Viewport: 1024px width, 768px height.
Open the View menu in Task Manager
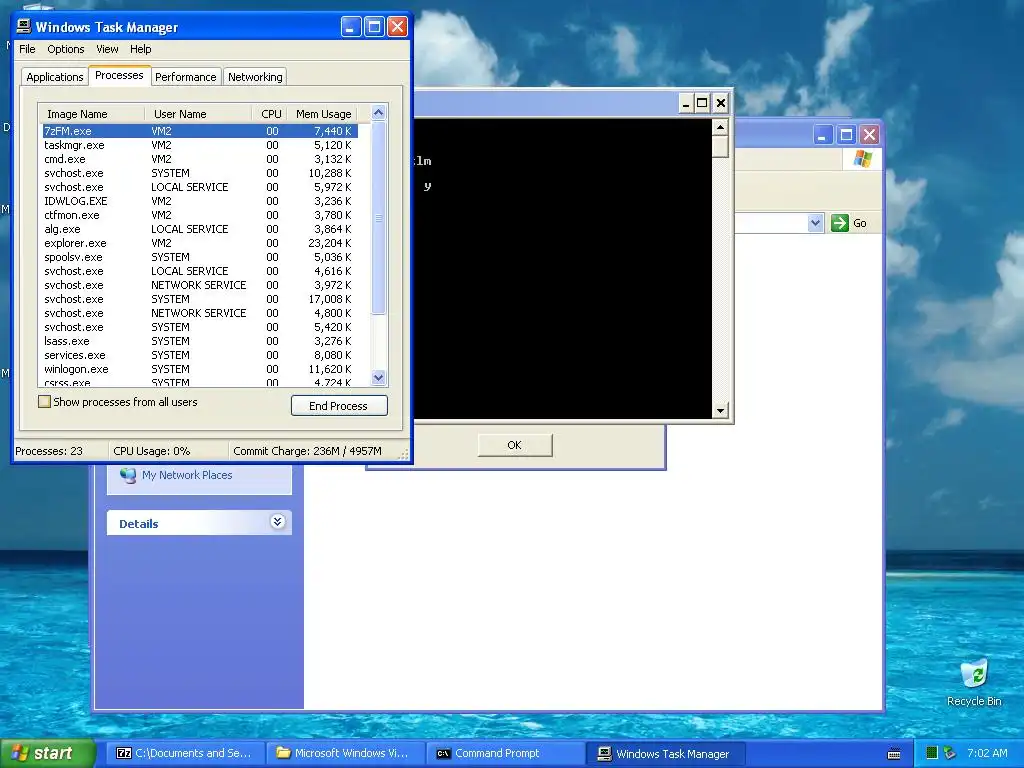[107, 49]
